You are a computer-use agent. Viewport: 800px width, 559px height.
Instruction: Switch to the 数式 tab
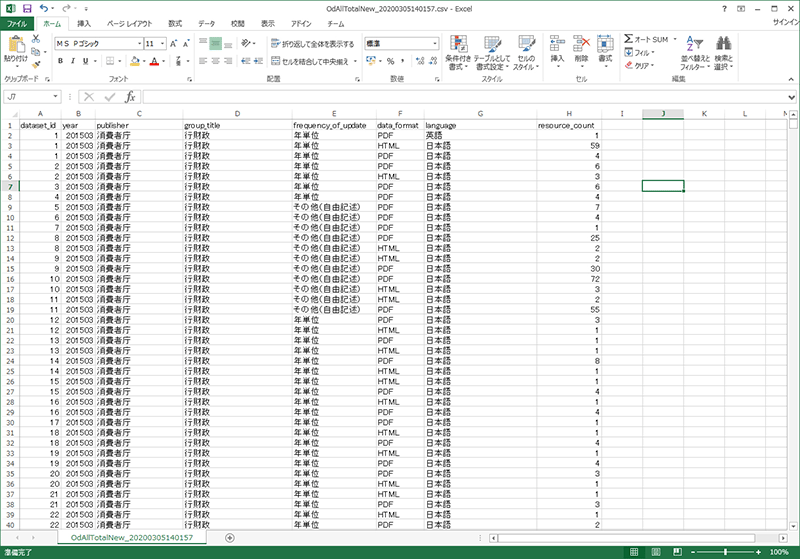tap(175, 23)
